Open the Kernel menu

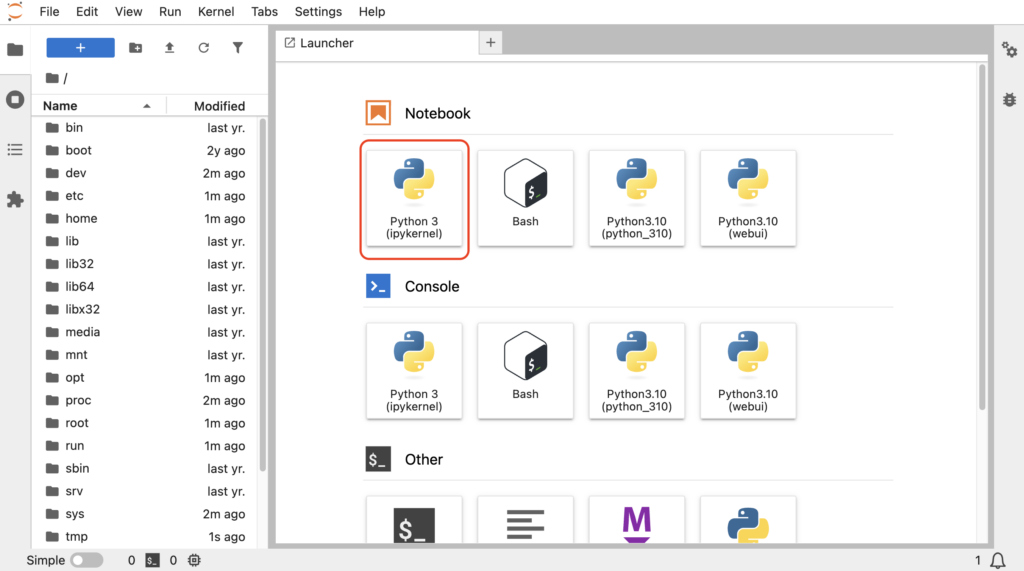tap(216, 12)
